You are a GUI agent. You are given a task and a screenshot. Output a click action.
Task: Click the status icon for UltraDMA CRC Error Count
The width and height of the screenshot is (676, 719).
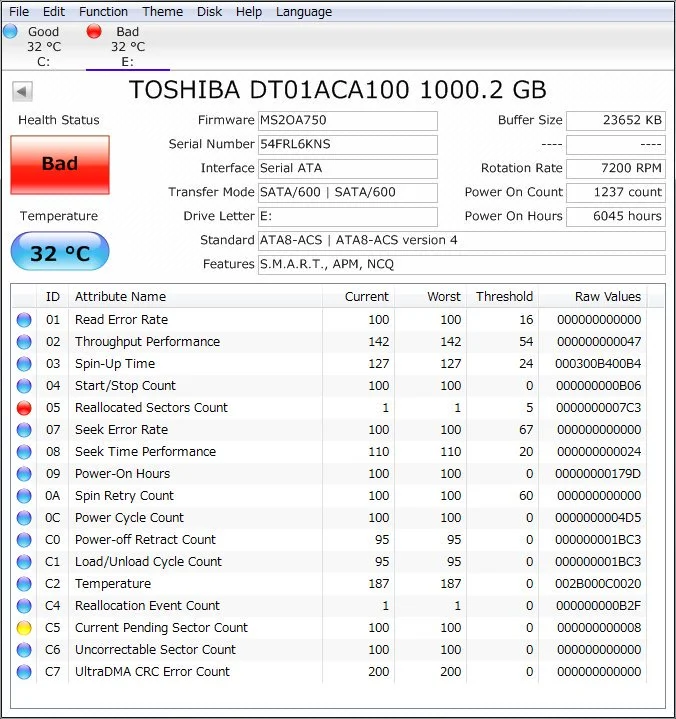pos(24,672)
